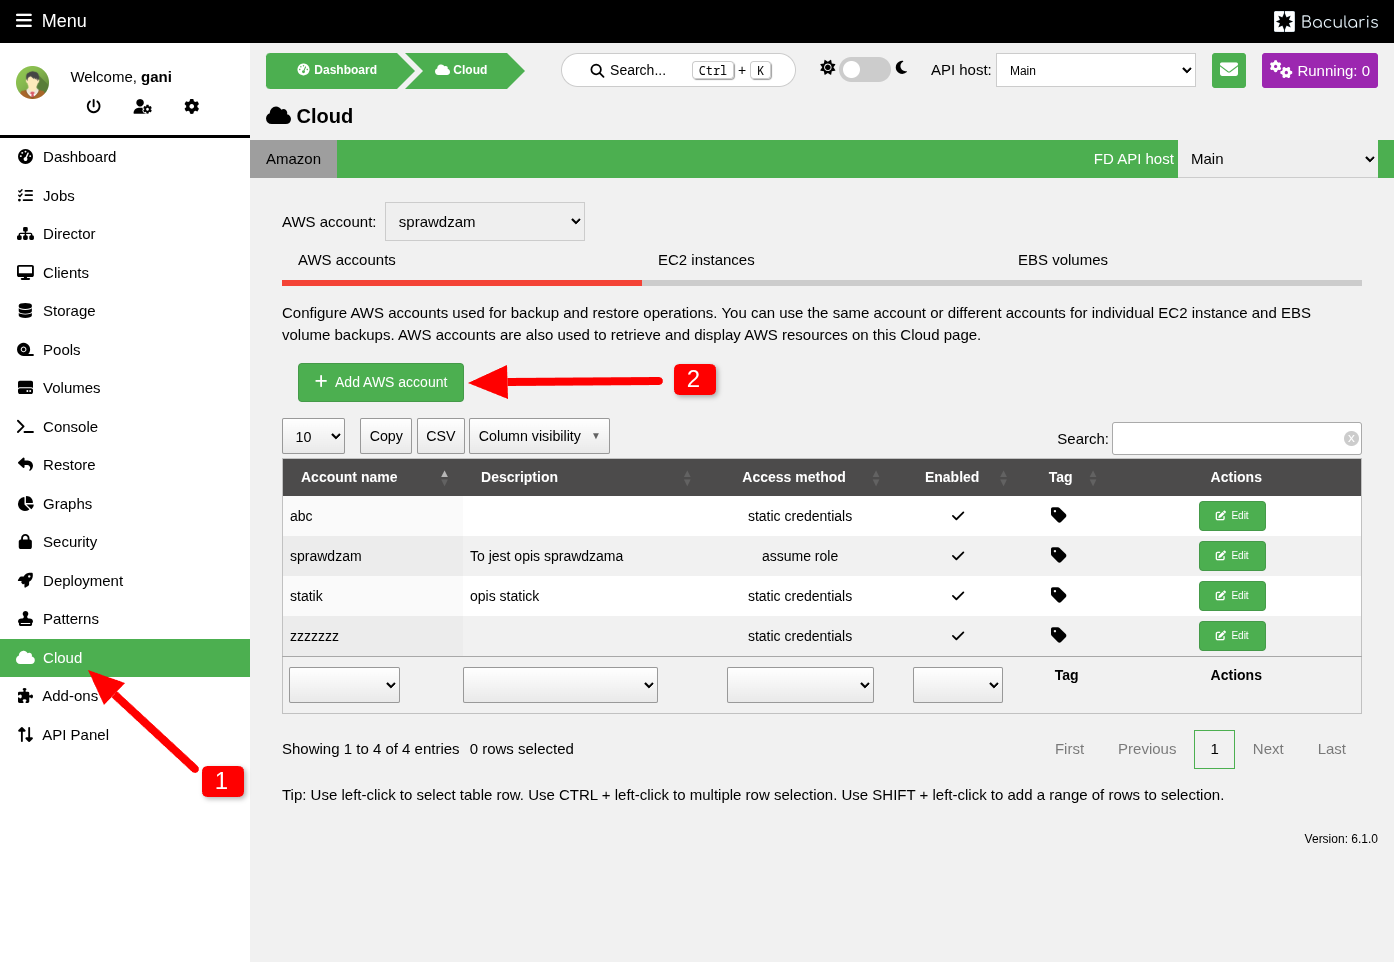Click the tag icon in statik row
The height and width of the screenshot is (962, 1394).
[1059, 595]
